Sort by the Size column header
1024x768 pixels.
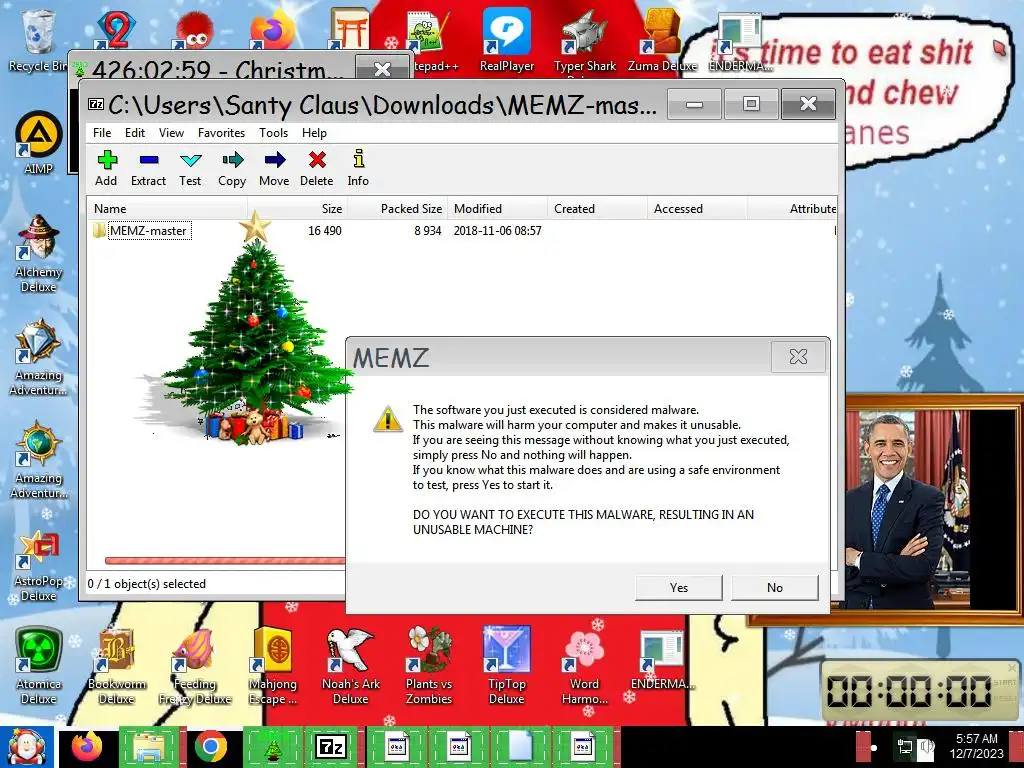(298, 209)
